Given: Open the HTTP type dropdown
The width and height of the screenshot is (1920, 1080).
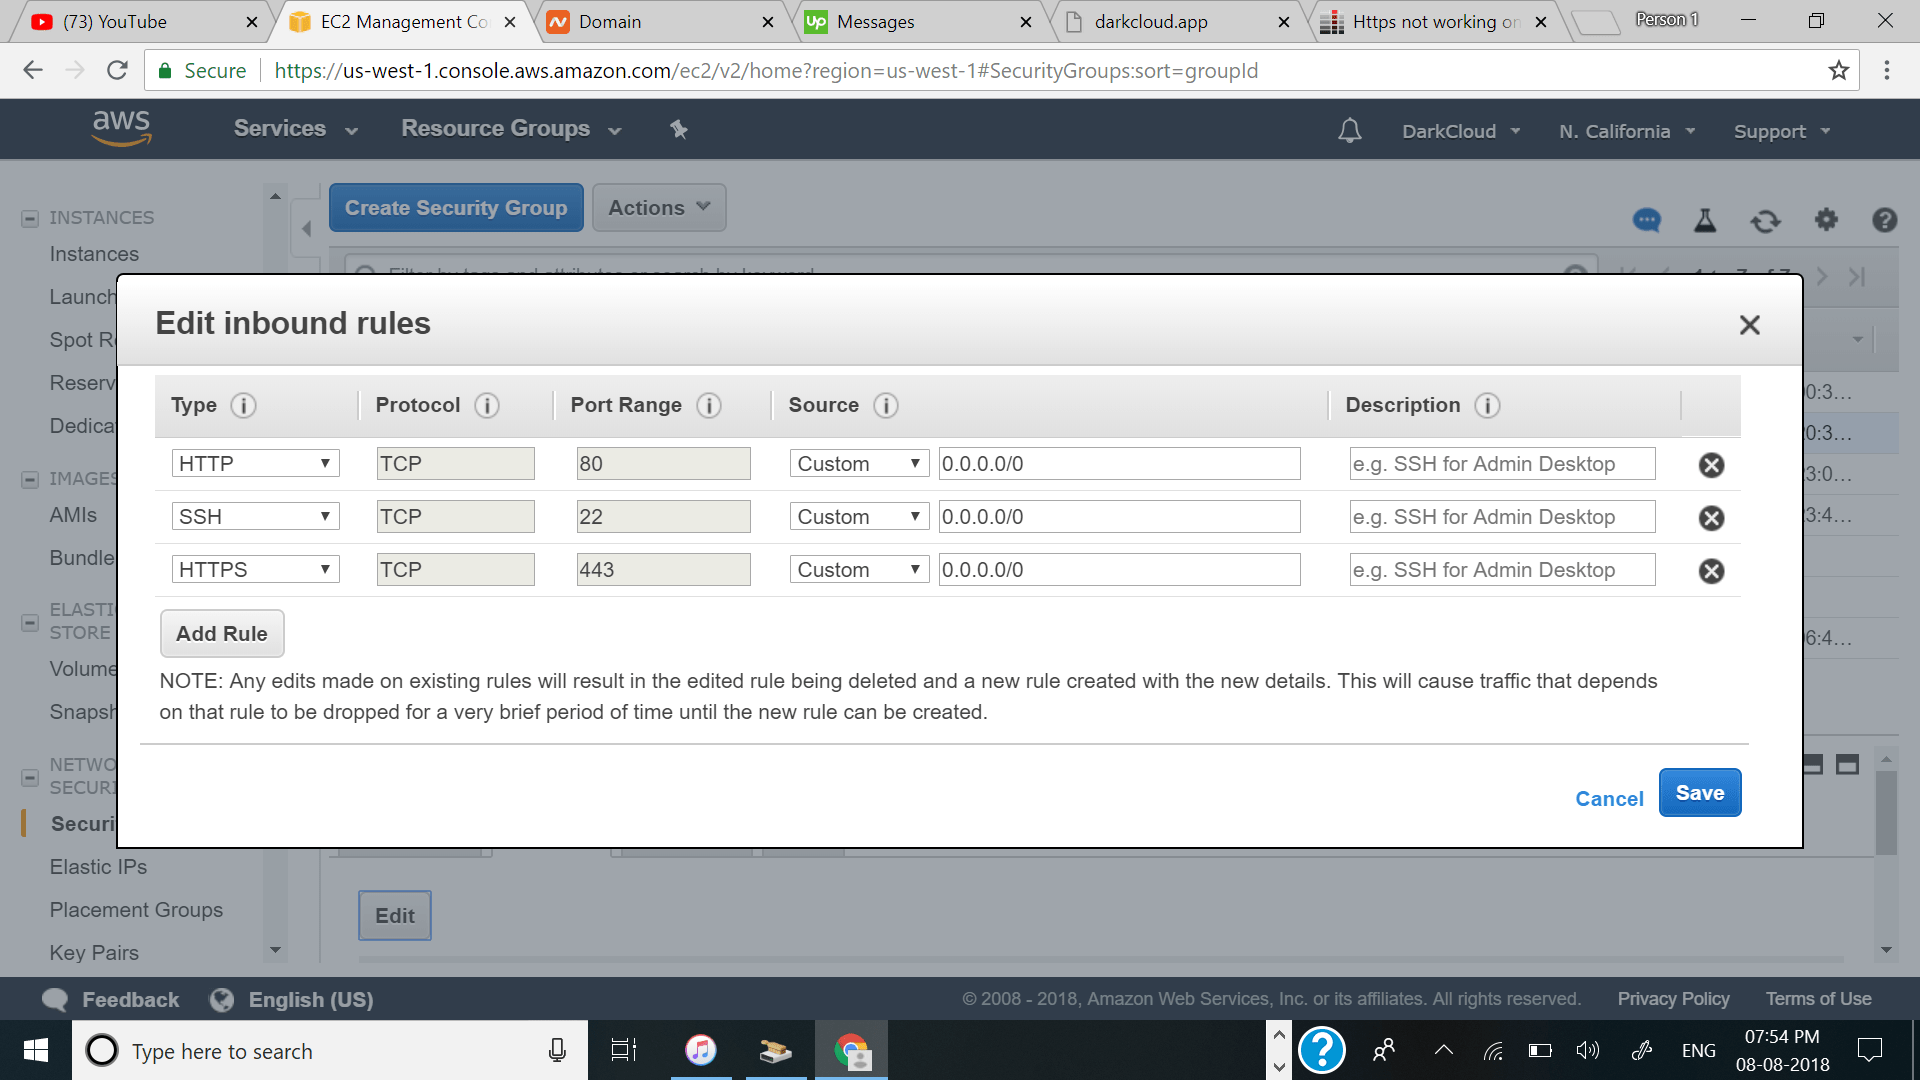Looking at the screenshot, I should click(x=255, y=463).
